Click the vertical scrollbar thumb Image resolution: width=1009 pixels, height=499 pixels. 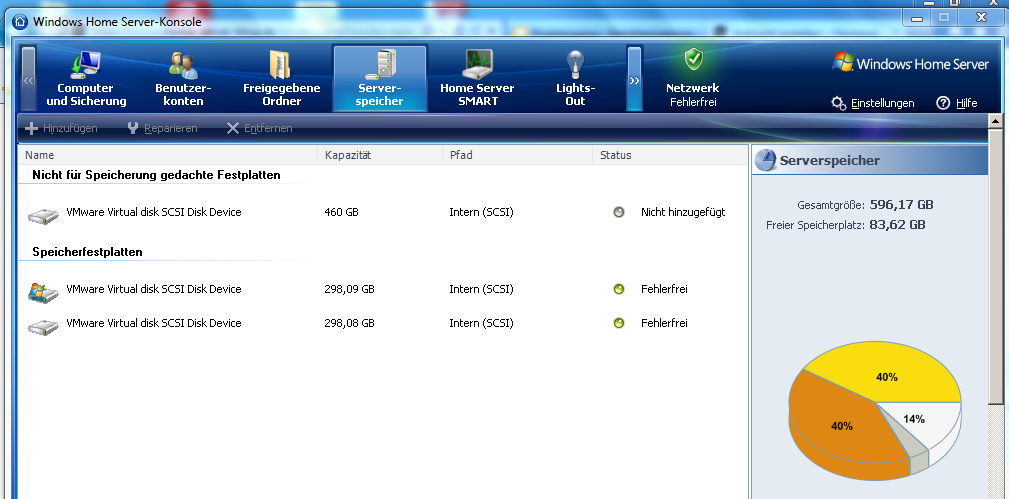995,266
